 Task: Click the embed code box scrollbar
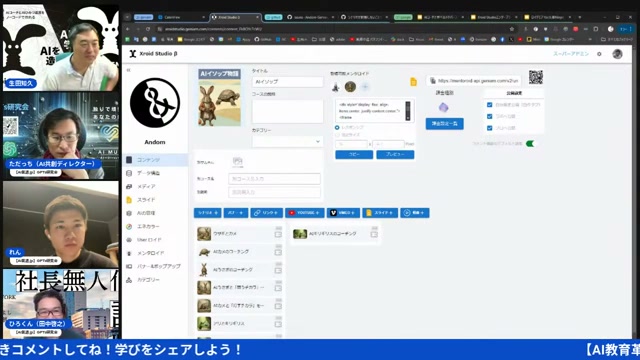(407, 110)
